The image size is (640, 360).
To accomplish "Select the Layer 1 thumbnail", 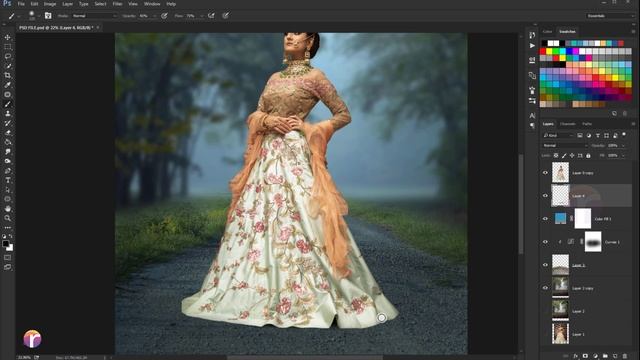I will coord(560,334).
